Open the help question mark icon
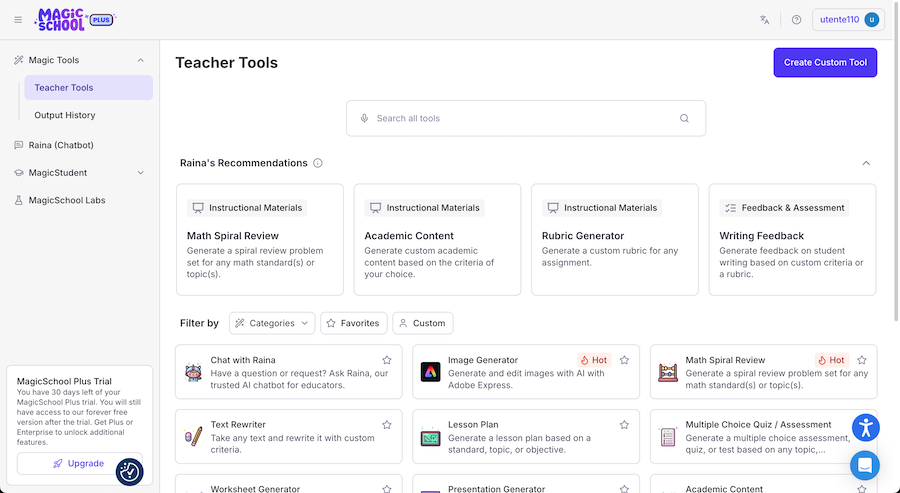Screen dimensions: 900x493 [x=796, y=20]
